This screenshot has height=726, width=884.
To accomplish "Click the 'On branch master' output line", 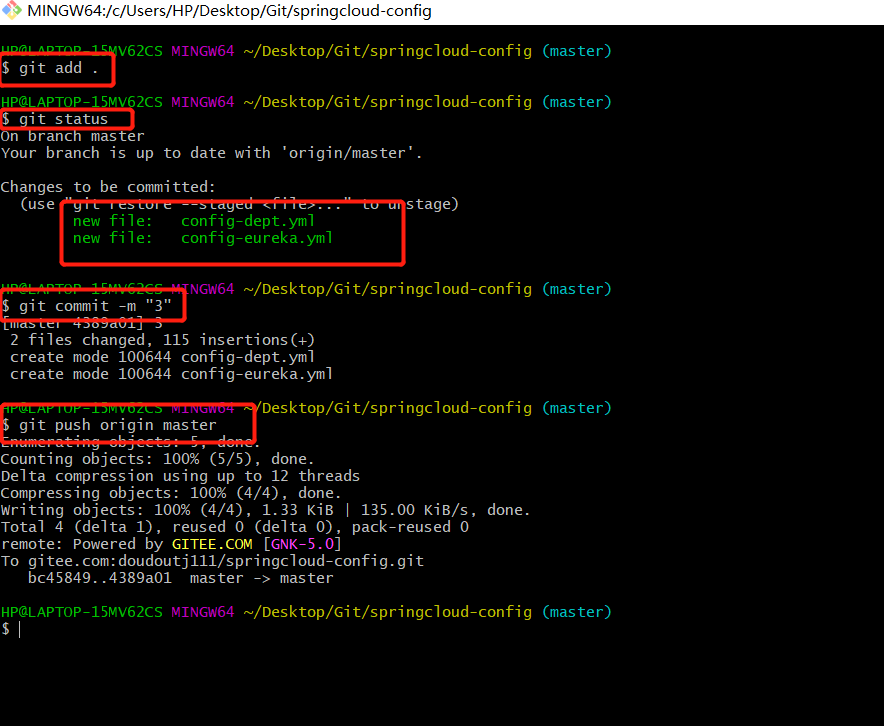I will (72, 136).
